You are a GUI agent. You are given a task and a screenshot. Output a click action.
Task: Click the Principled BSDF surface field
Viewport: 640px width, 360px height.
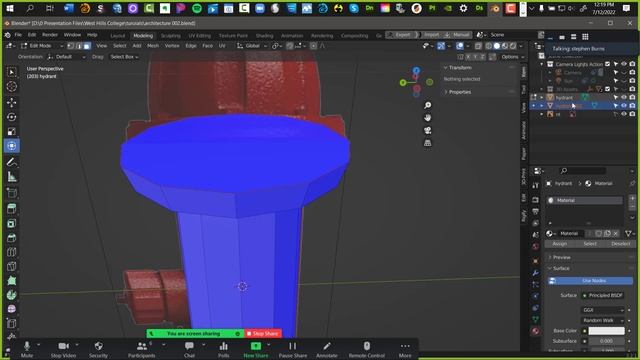point(603,296)
